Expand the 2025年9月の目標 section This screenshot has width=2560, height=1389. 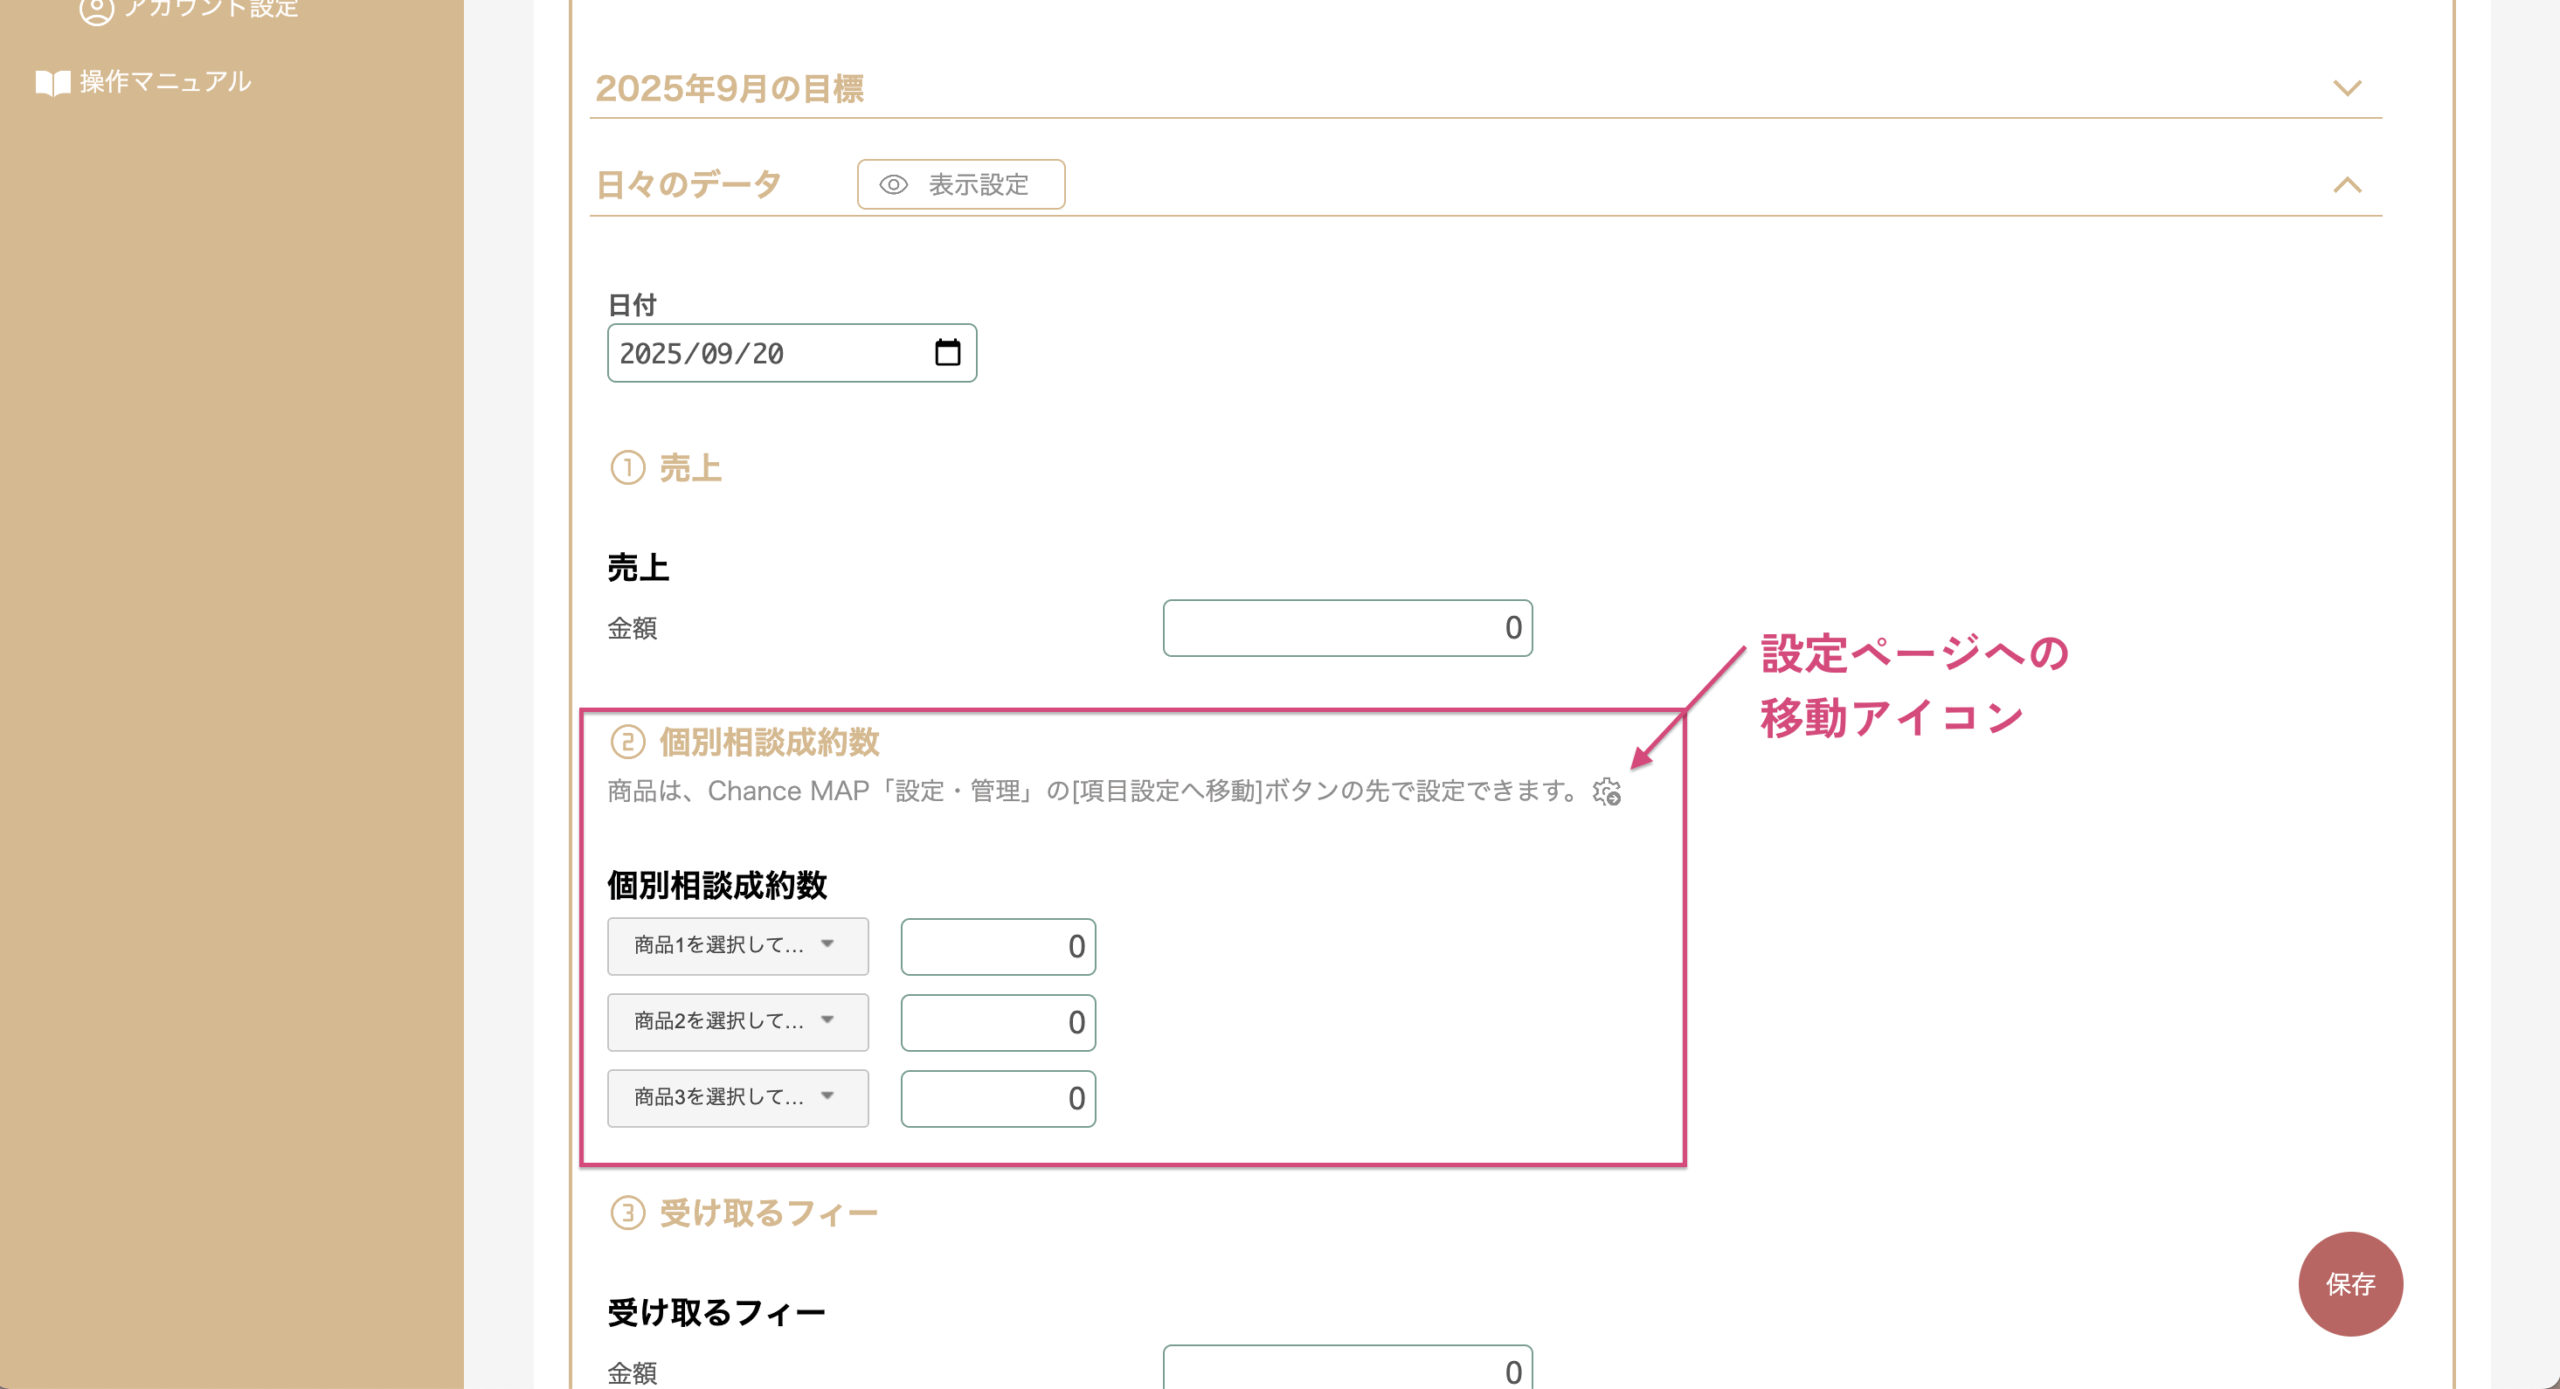(2346, 88)
